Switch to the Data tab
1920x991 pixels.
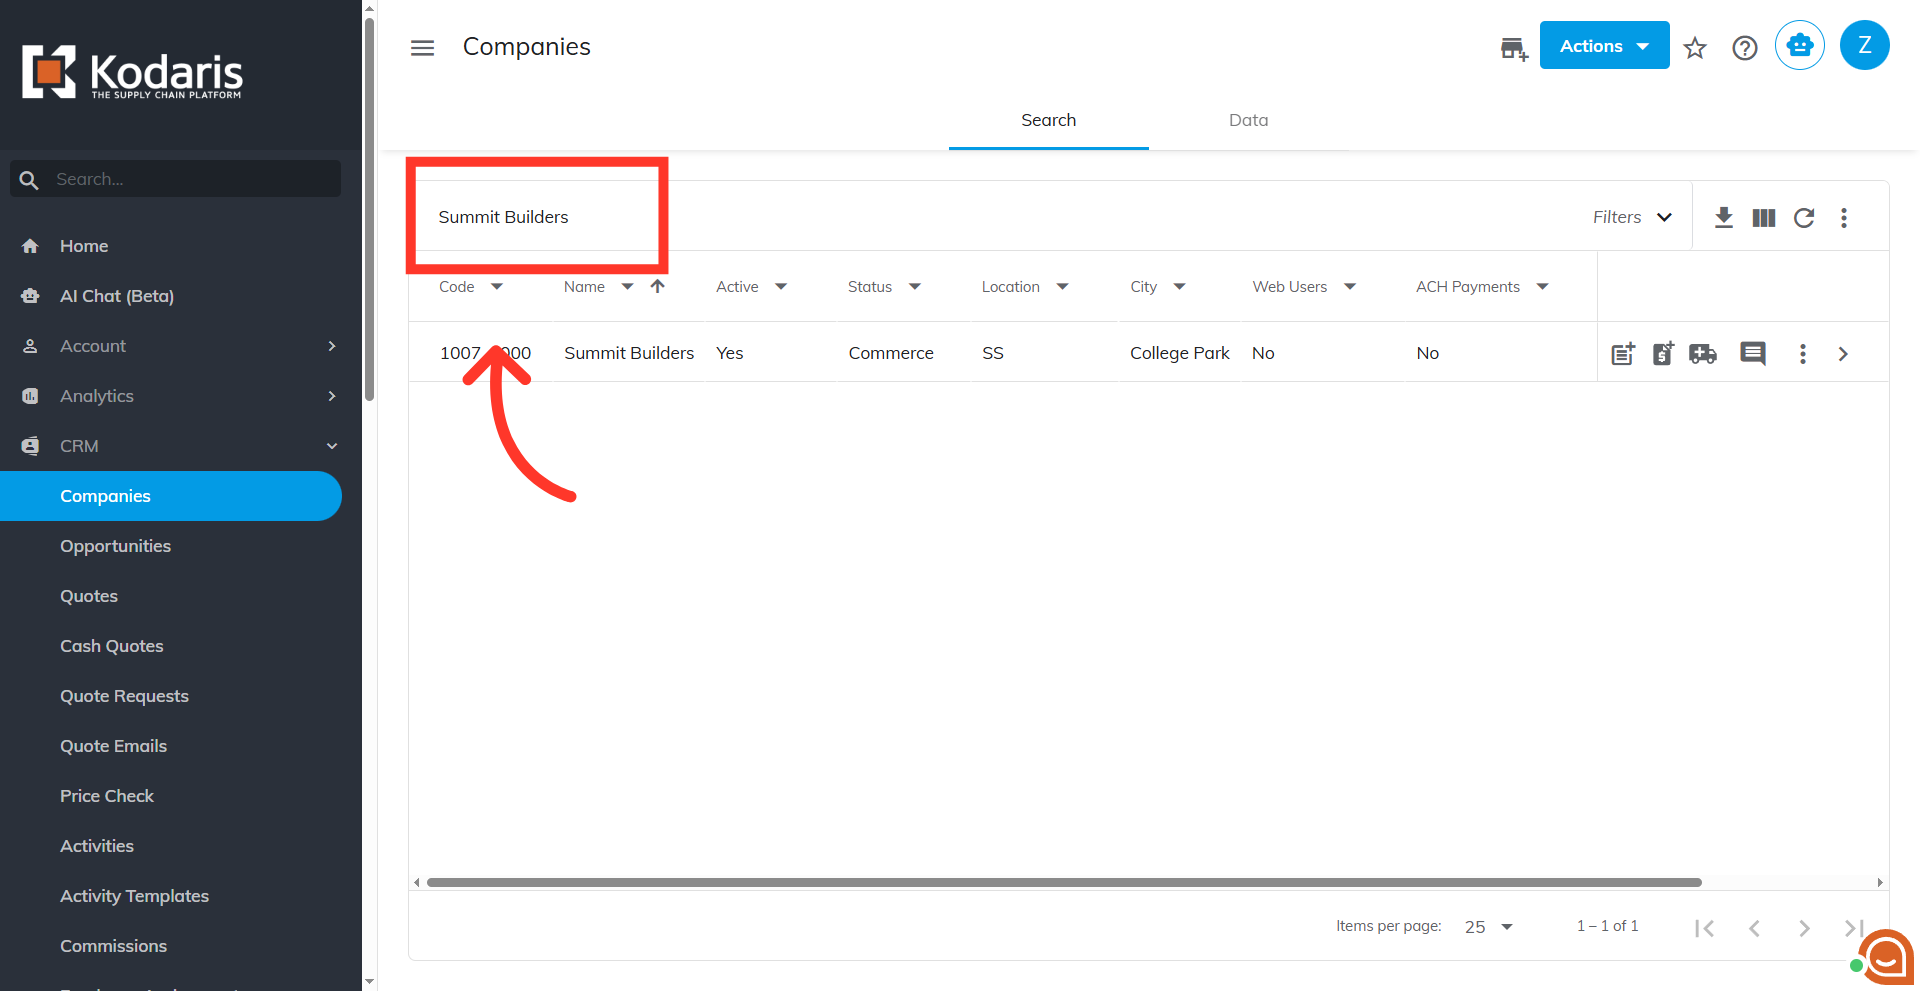tap(1248, 120)
